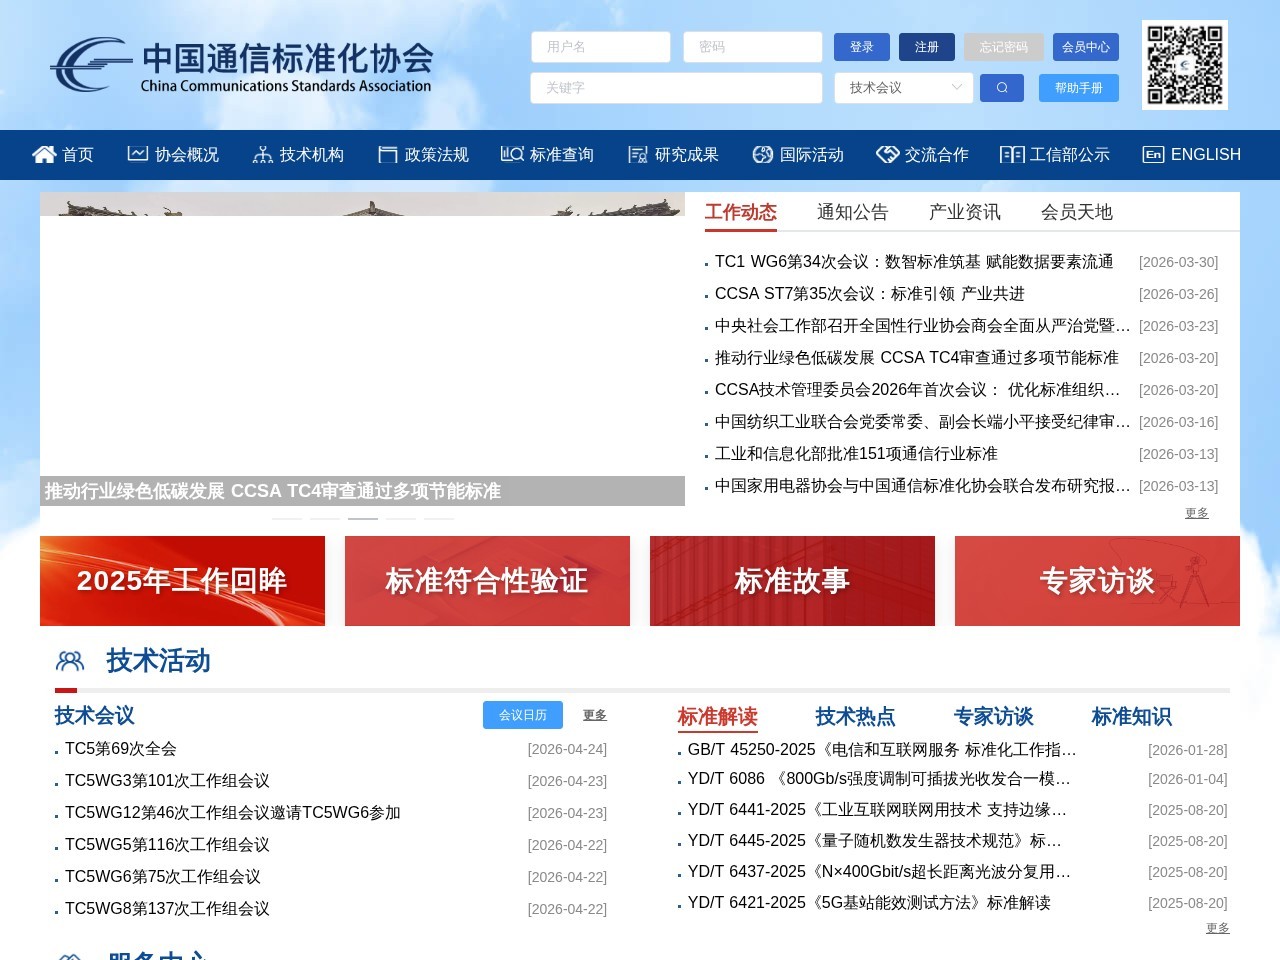Open the 帮助手册 help manual

[1079, 88]
